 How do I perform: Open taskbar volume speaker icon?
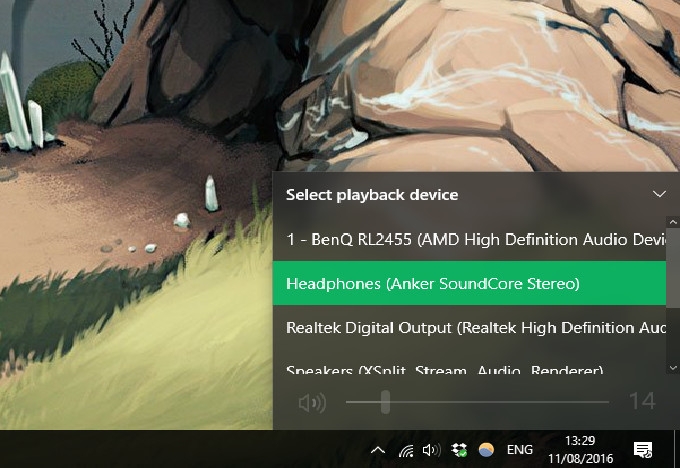coord(432,450)
